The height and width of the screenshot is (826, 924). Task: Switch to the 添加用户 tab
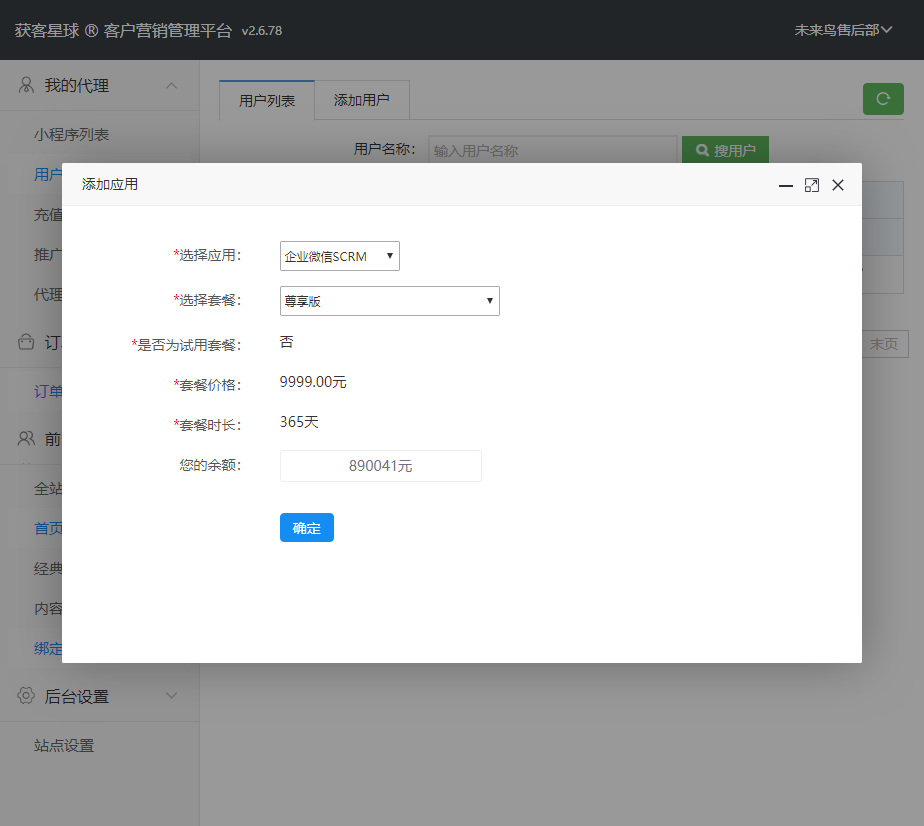coord(361,100)
